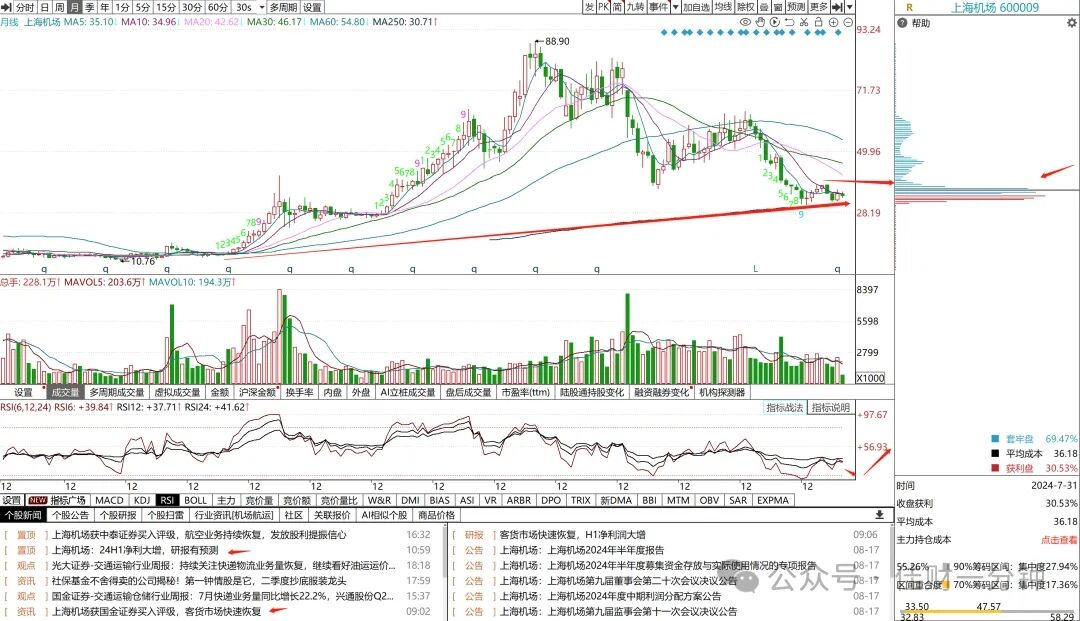Click the 发 toolbar button
Screen dimensions: 1080x621
click(x=589, y=7)
